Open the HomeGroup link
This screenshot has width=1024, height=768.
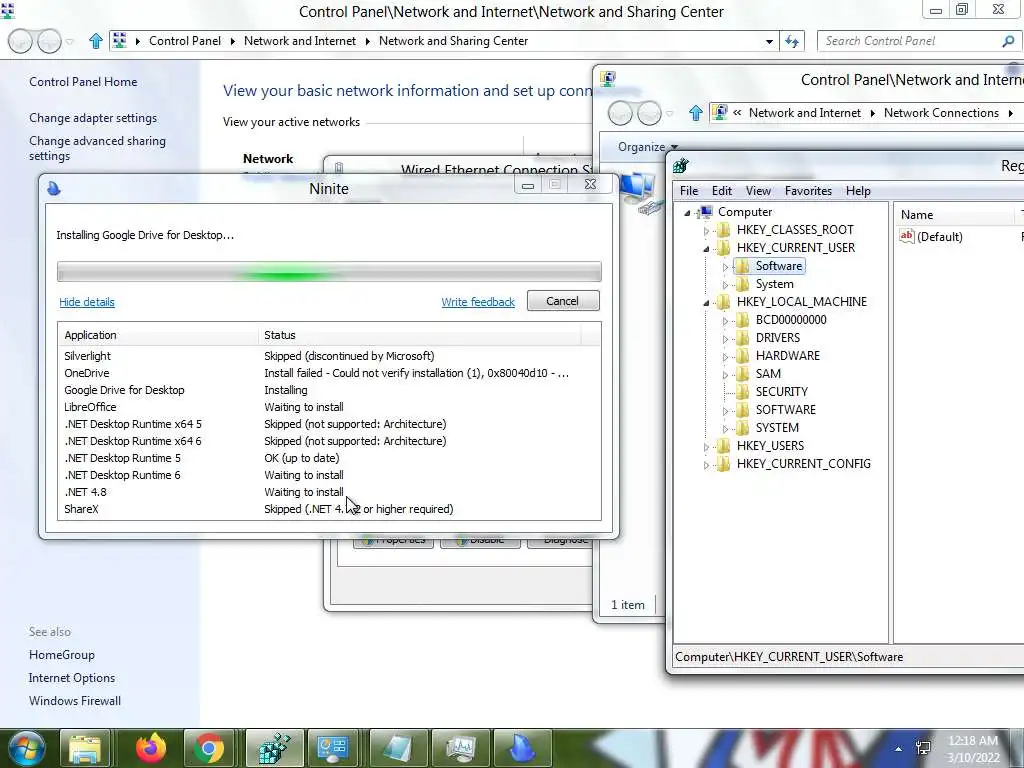click(x=61, y=654)
